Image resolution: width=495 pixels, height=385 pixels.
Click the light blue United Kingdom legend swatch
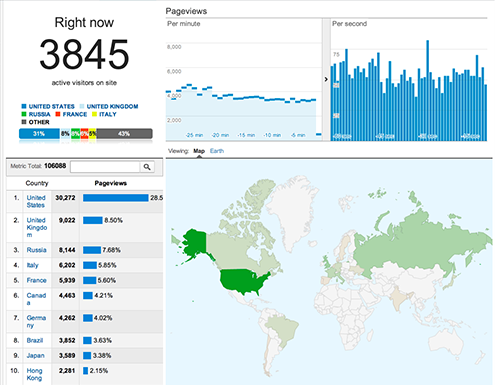[82, 106]
